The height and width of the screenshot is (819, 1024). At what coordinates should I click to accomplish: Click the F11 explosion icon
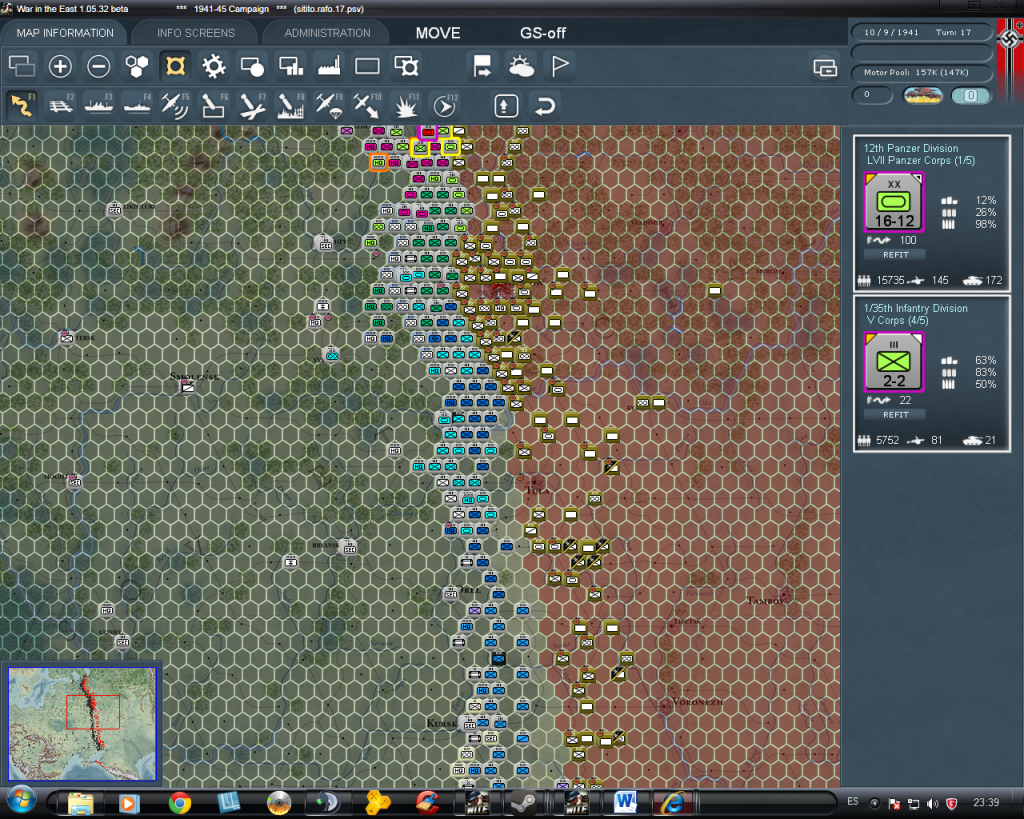406,105
